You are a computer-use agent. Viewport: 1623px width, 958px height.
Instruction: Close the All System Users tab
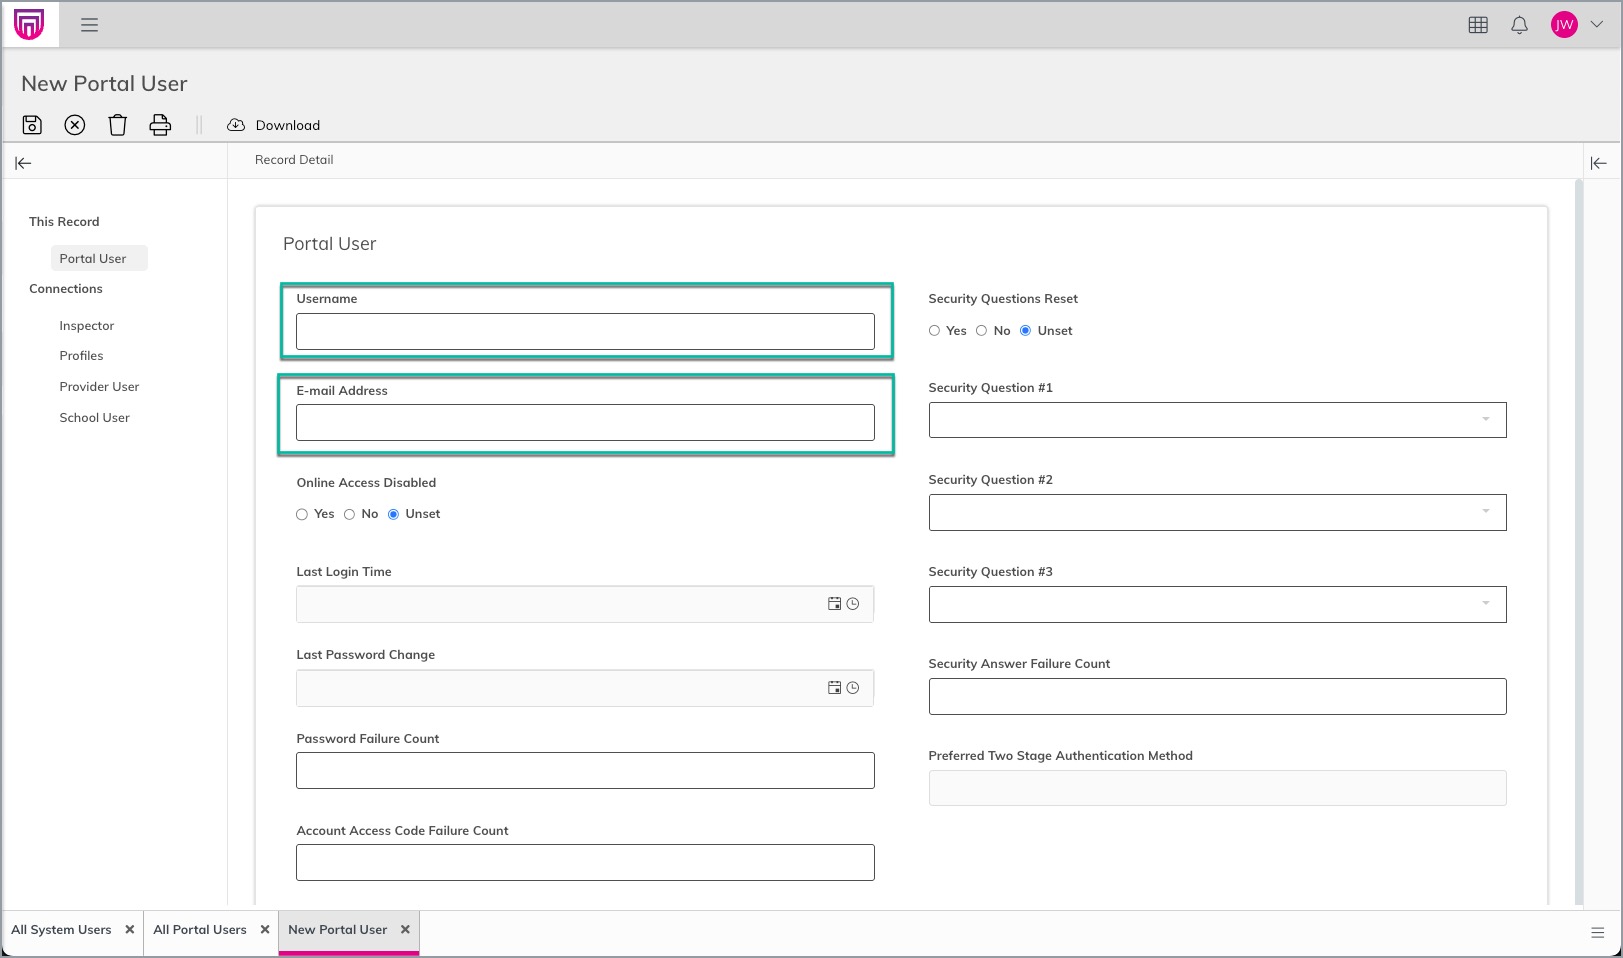(130, 930)
